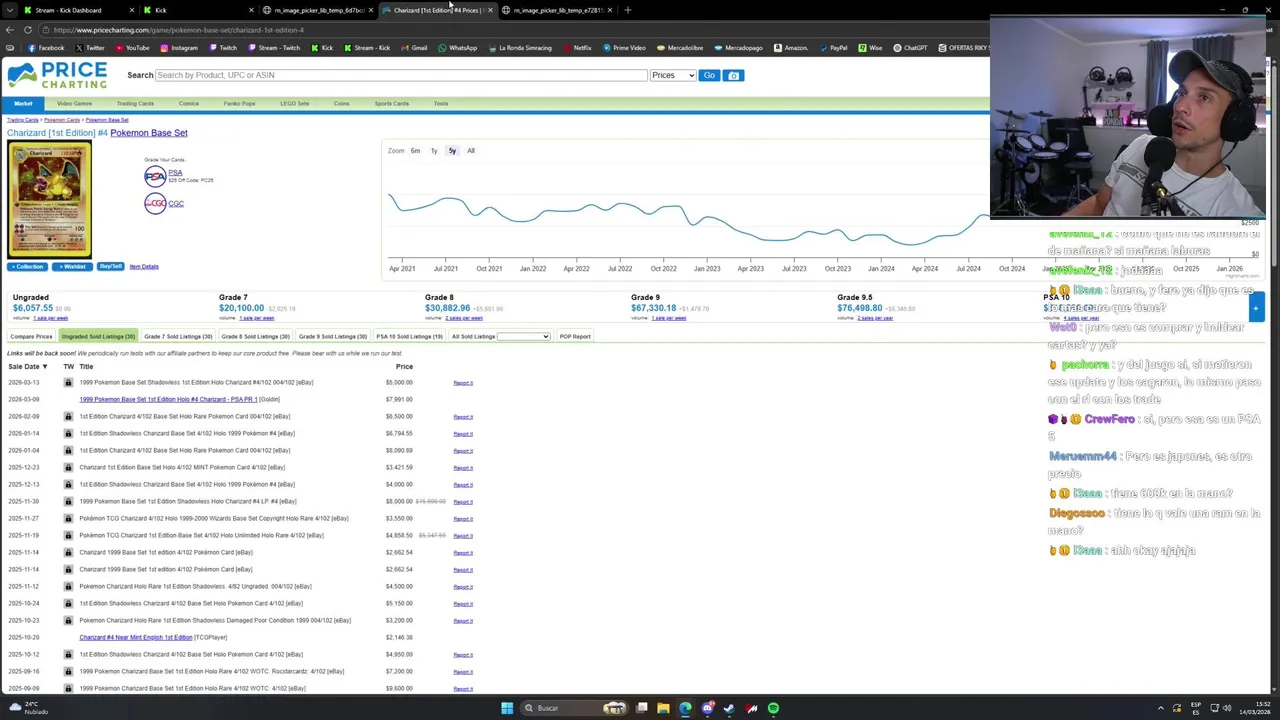
Task: Click the camera scan icon beside Go
Action: 733,75
